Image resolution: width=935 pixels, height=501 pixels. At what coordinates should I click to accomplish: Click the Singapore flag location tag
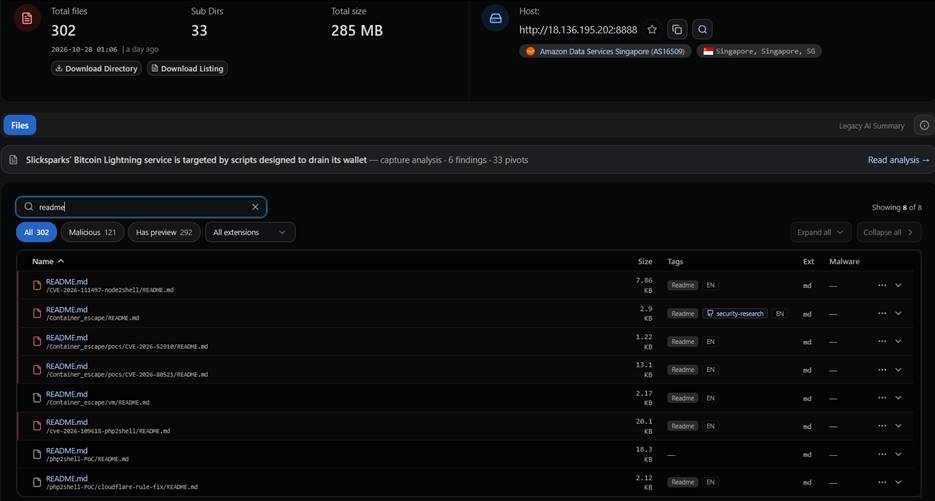coord(759,51)
